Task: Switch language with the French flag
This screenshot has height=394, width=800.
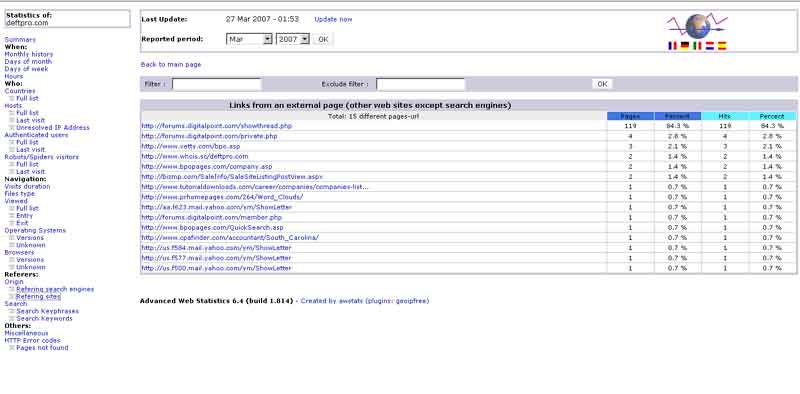Action: pyautogui.click(x=672, y=46)
